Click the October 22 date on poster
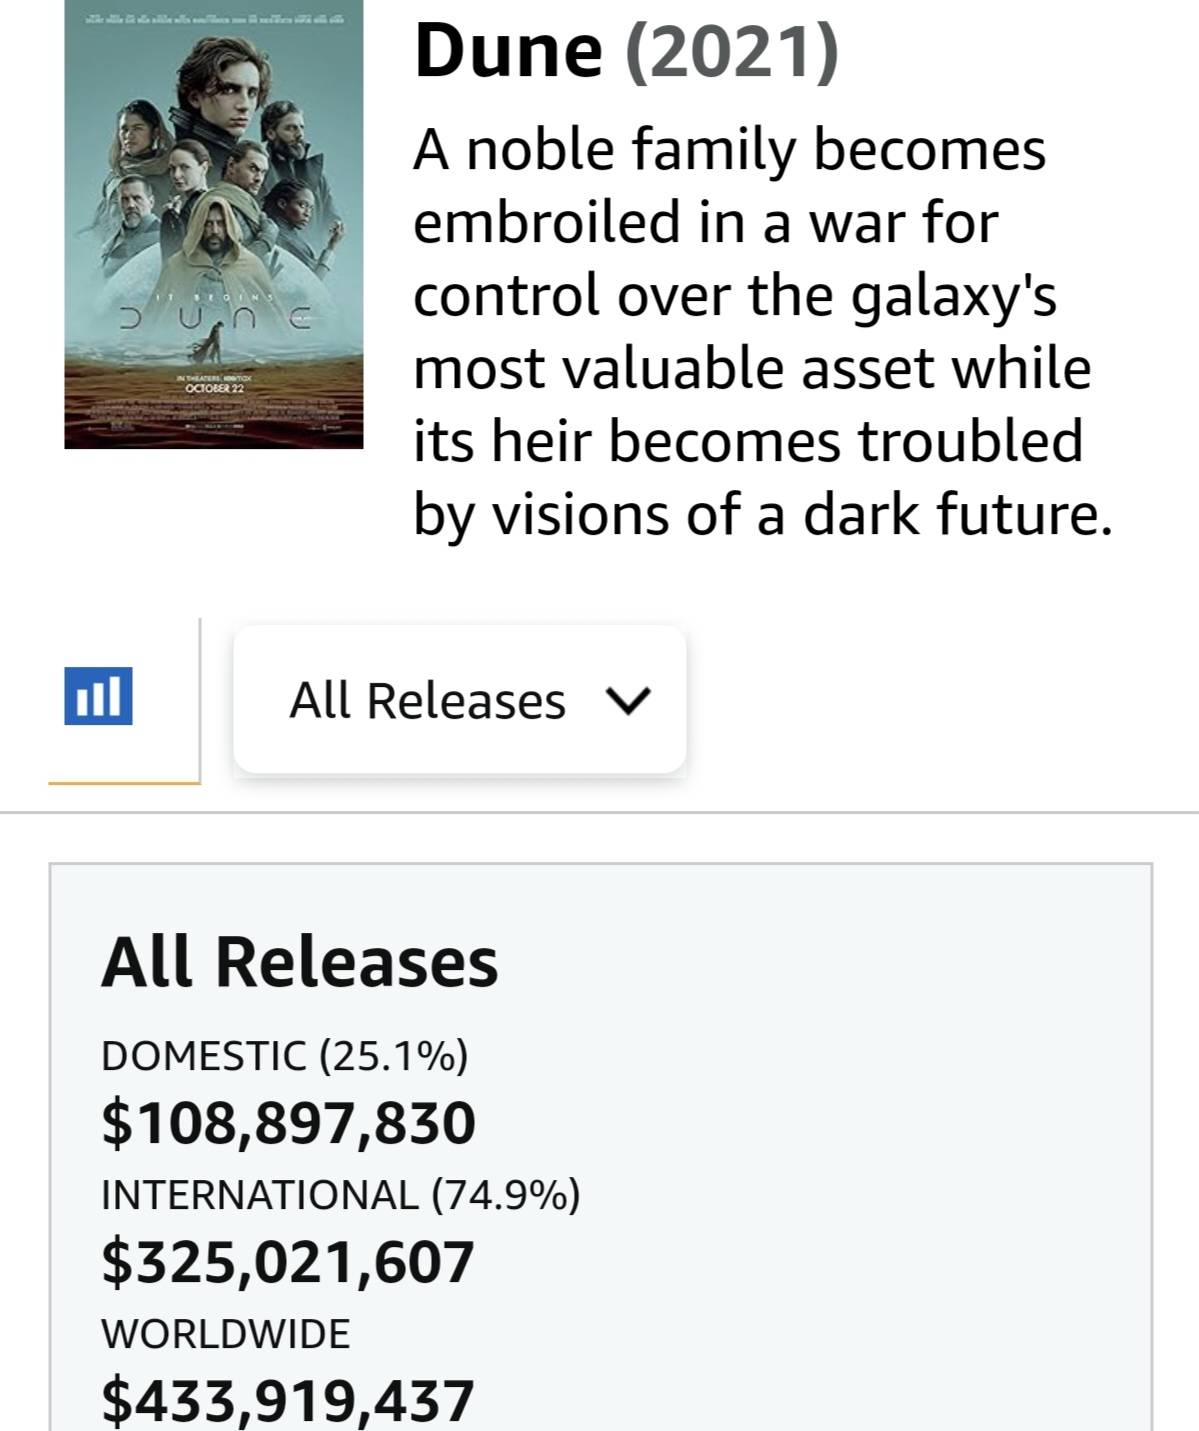Image resolution: width=1199 pixels, height=1431 pixels. pos(213,385)
